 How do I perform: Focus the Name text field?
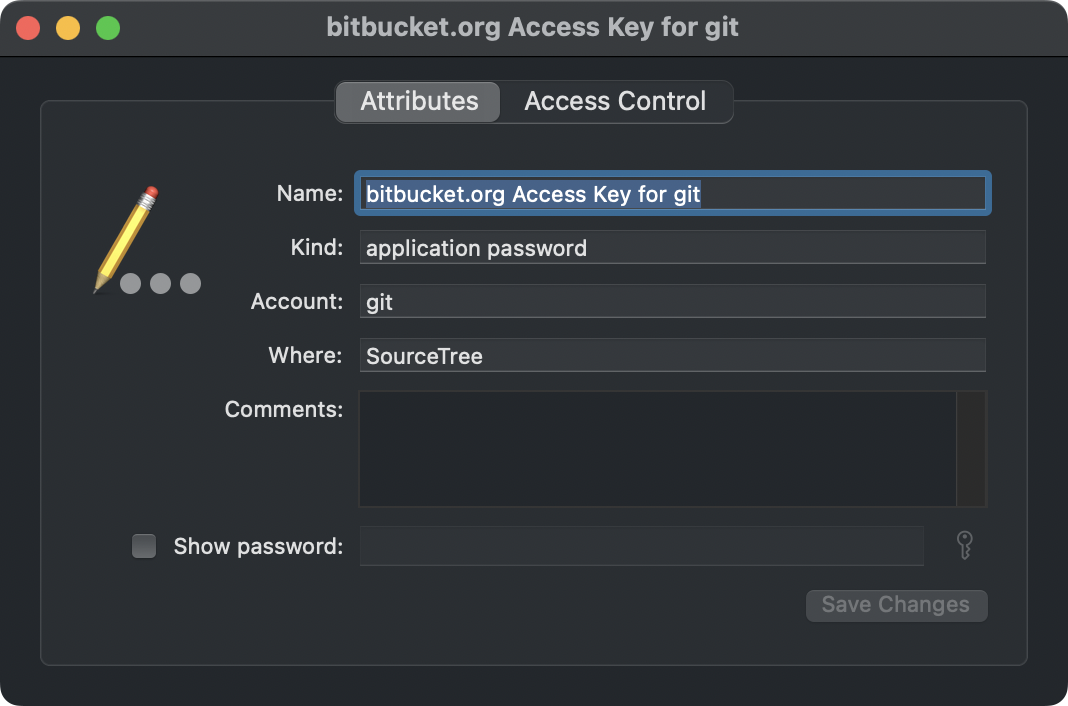click(x=672, y=194)
